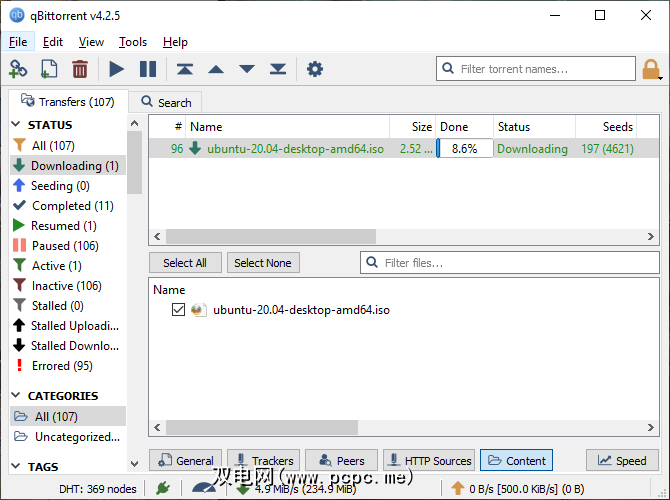Open the Trackers tab
Viewport: 670px width, 500px height.
(263, 460)
